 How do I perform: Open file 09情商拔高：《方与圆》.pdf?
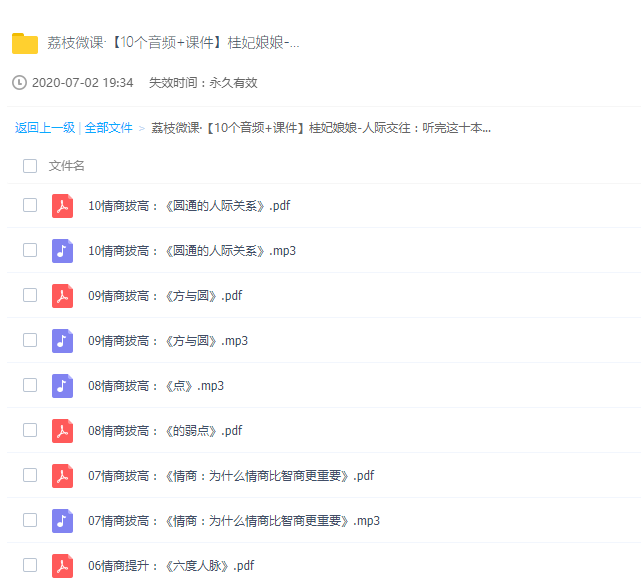tap(165, 295)
